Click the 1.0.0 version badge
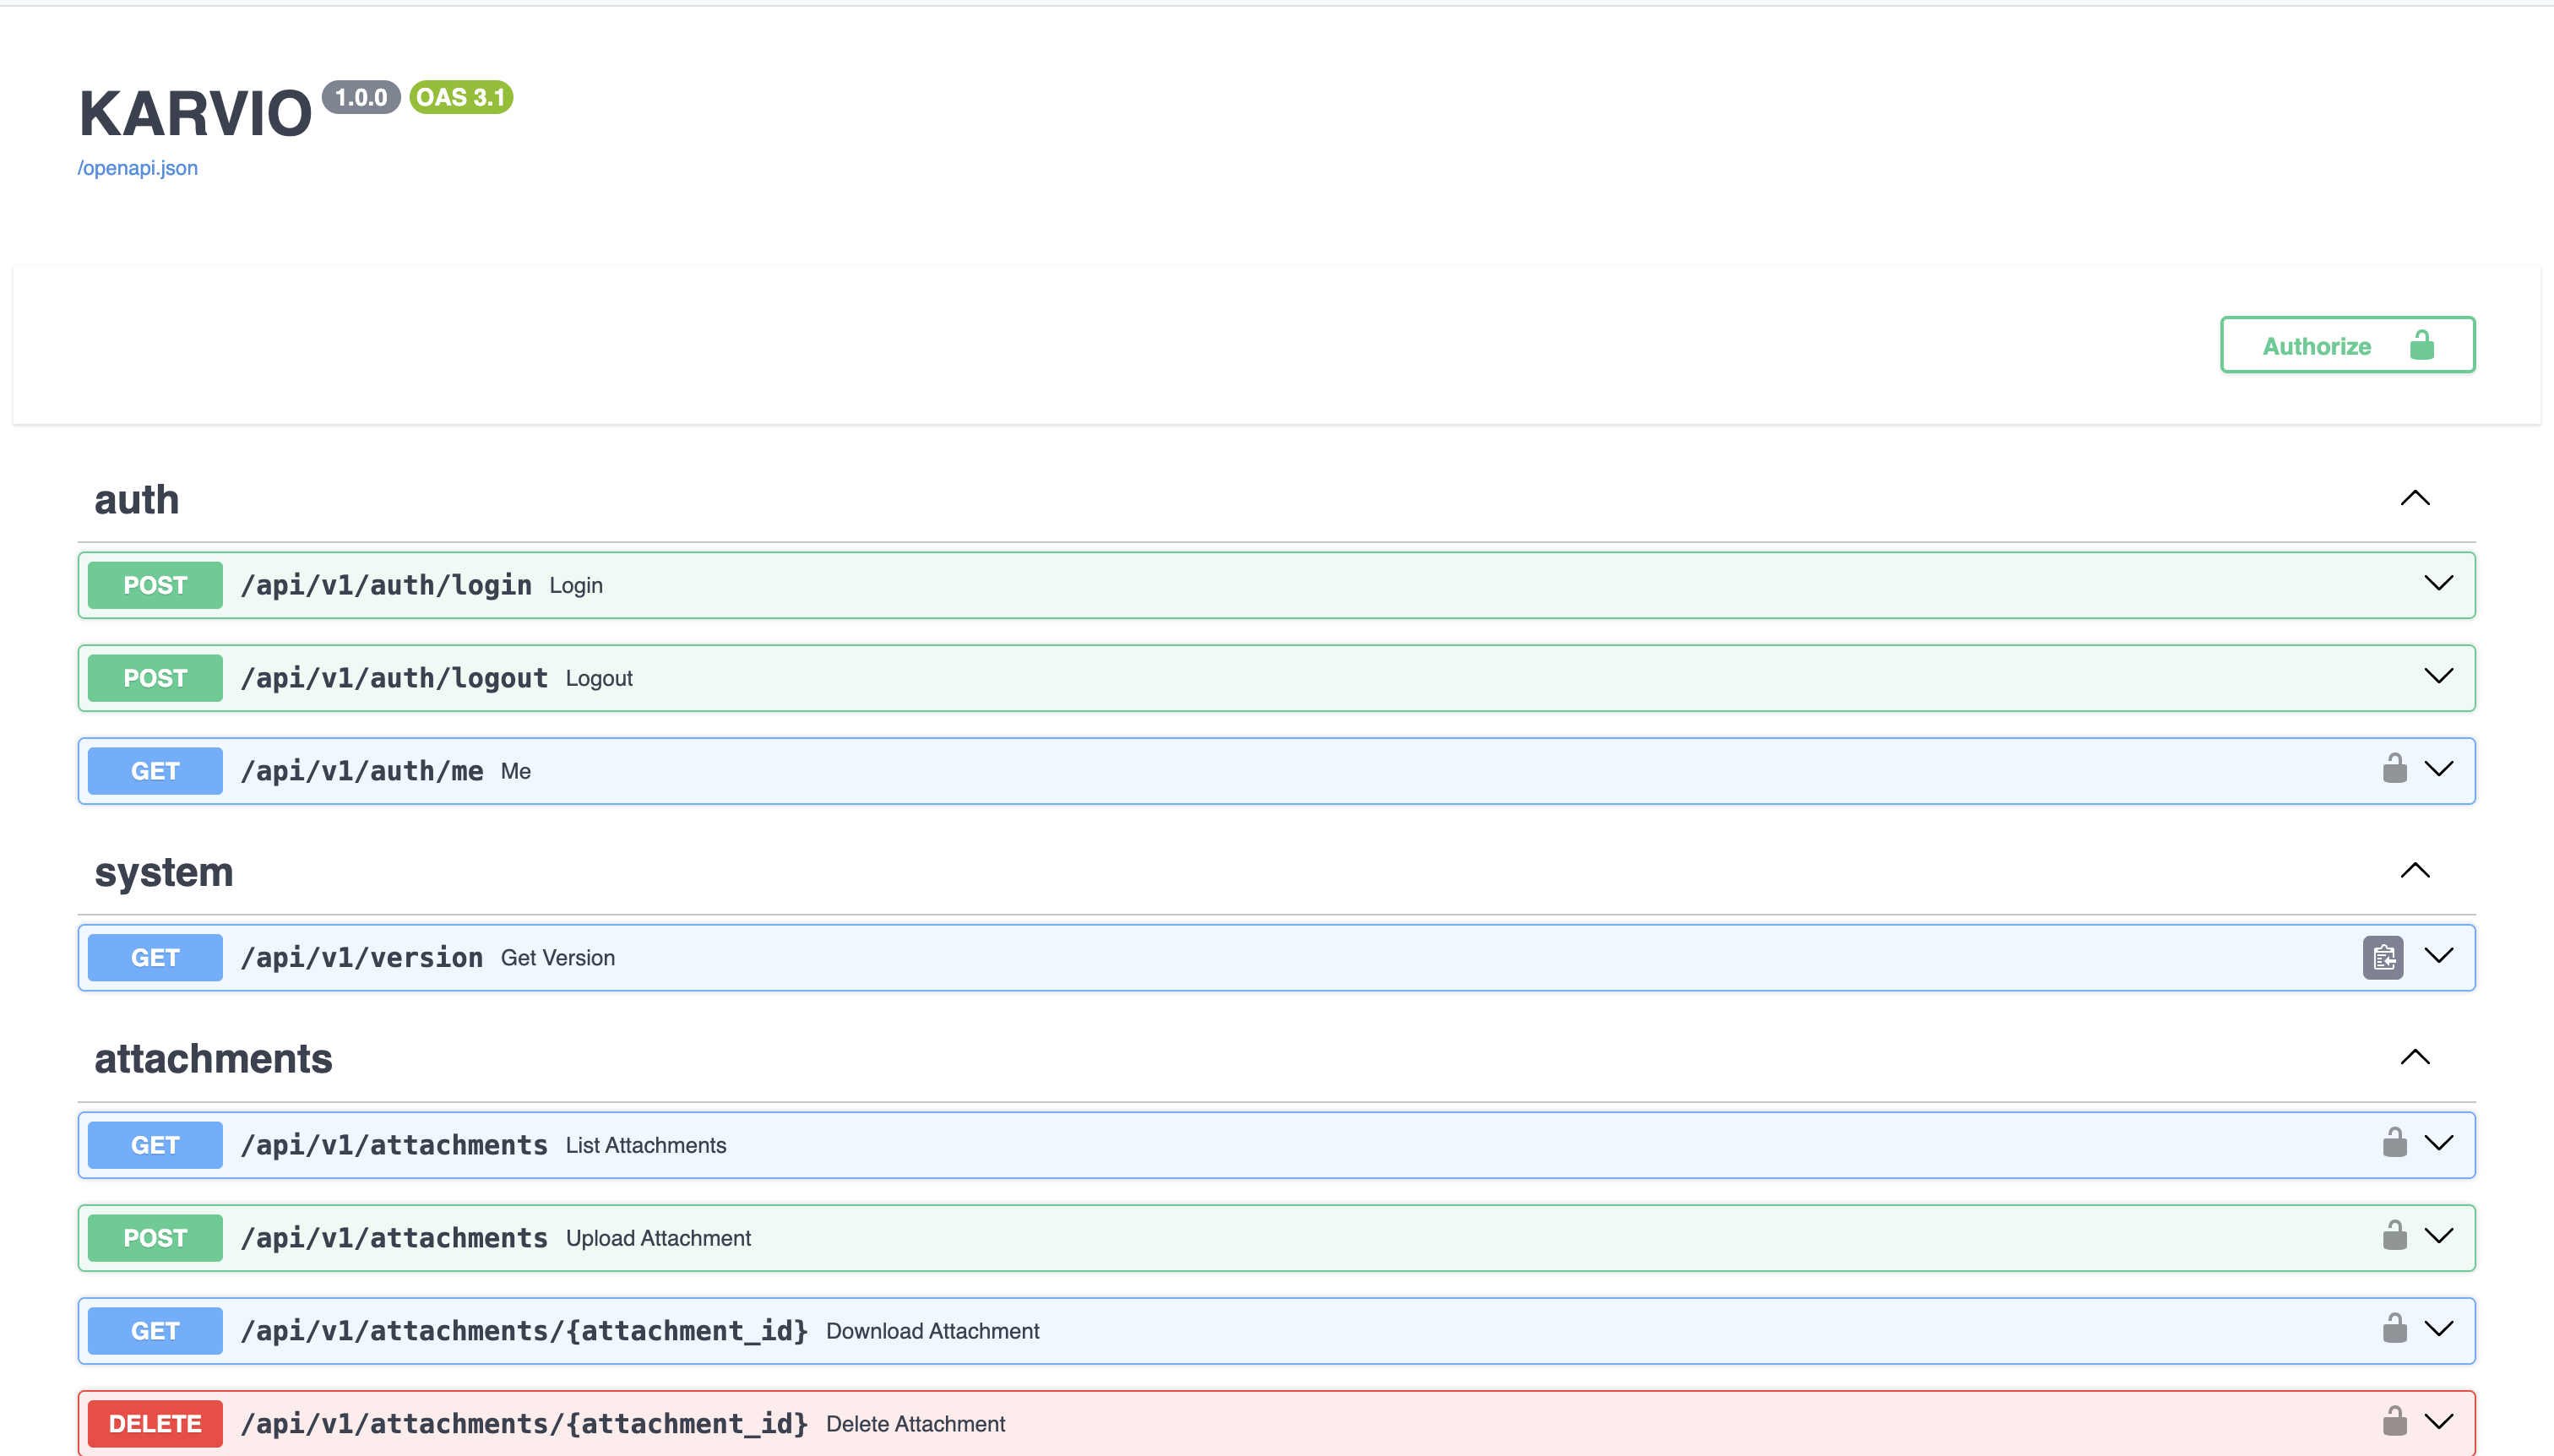 click(361, 97)
